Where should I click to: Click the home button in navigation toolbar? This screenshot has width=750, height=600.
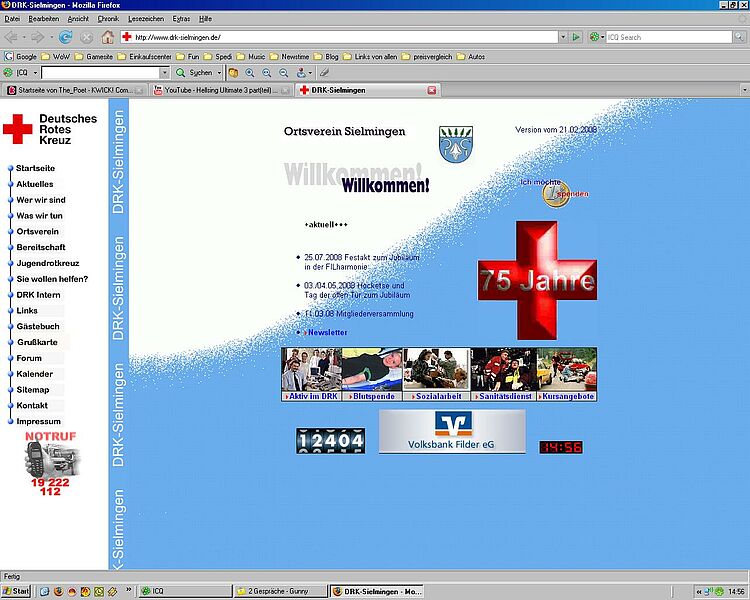107,37
